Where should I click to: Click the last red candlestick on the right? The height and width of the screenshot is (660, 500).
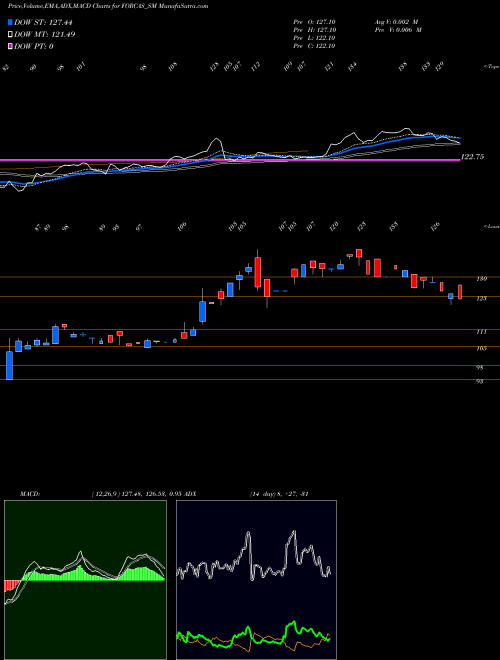(460, 292)
